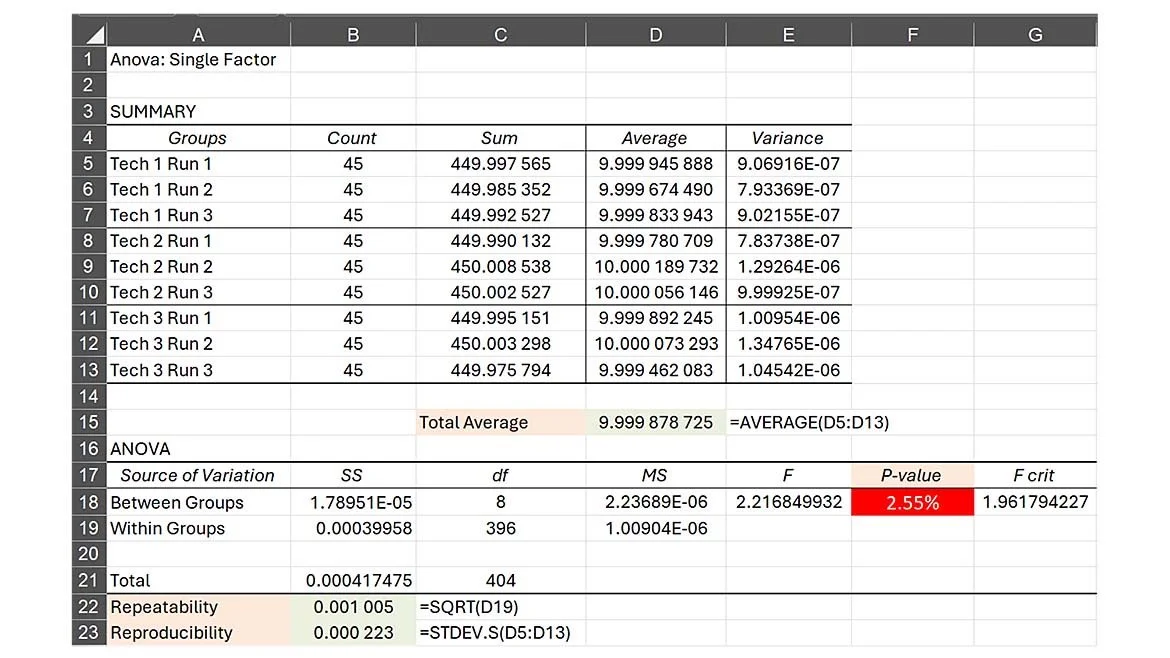Click average value 9.999 945 888
1170x658 pixels.
point(655,163)
